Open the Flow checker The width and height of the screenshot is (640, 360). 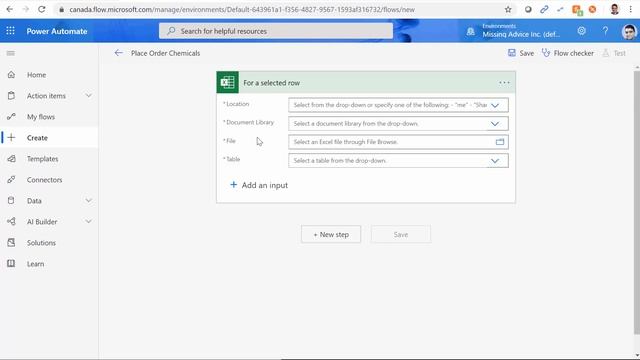coord(568,53)
